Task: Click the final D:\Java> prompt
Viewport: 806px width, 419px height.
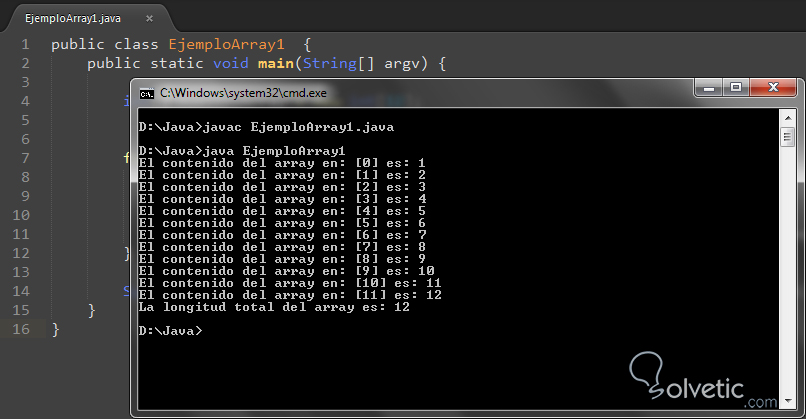Action: [171, 331]
